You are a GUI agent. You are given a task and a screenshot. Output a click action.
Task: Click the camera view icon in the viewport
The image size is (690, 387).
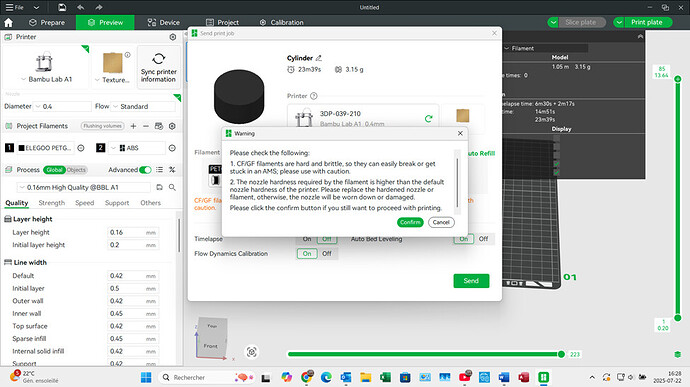click(252, 352)
